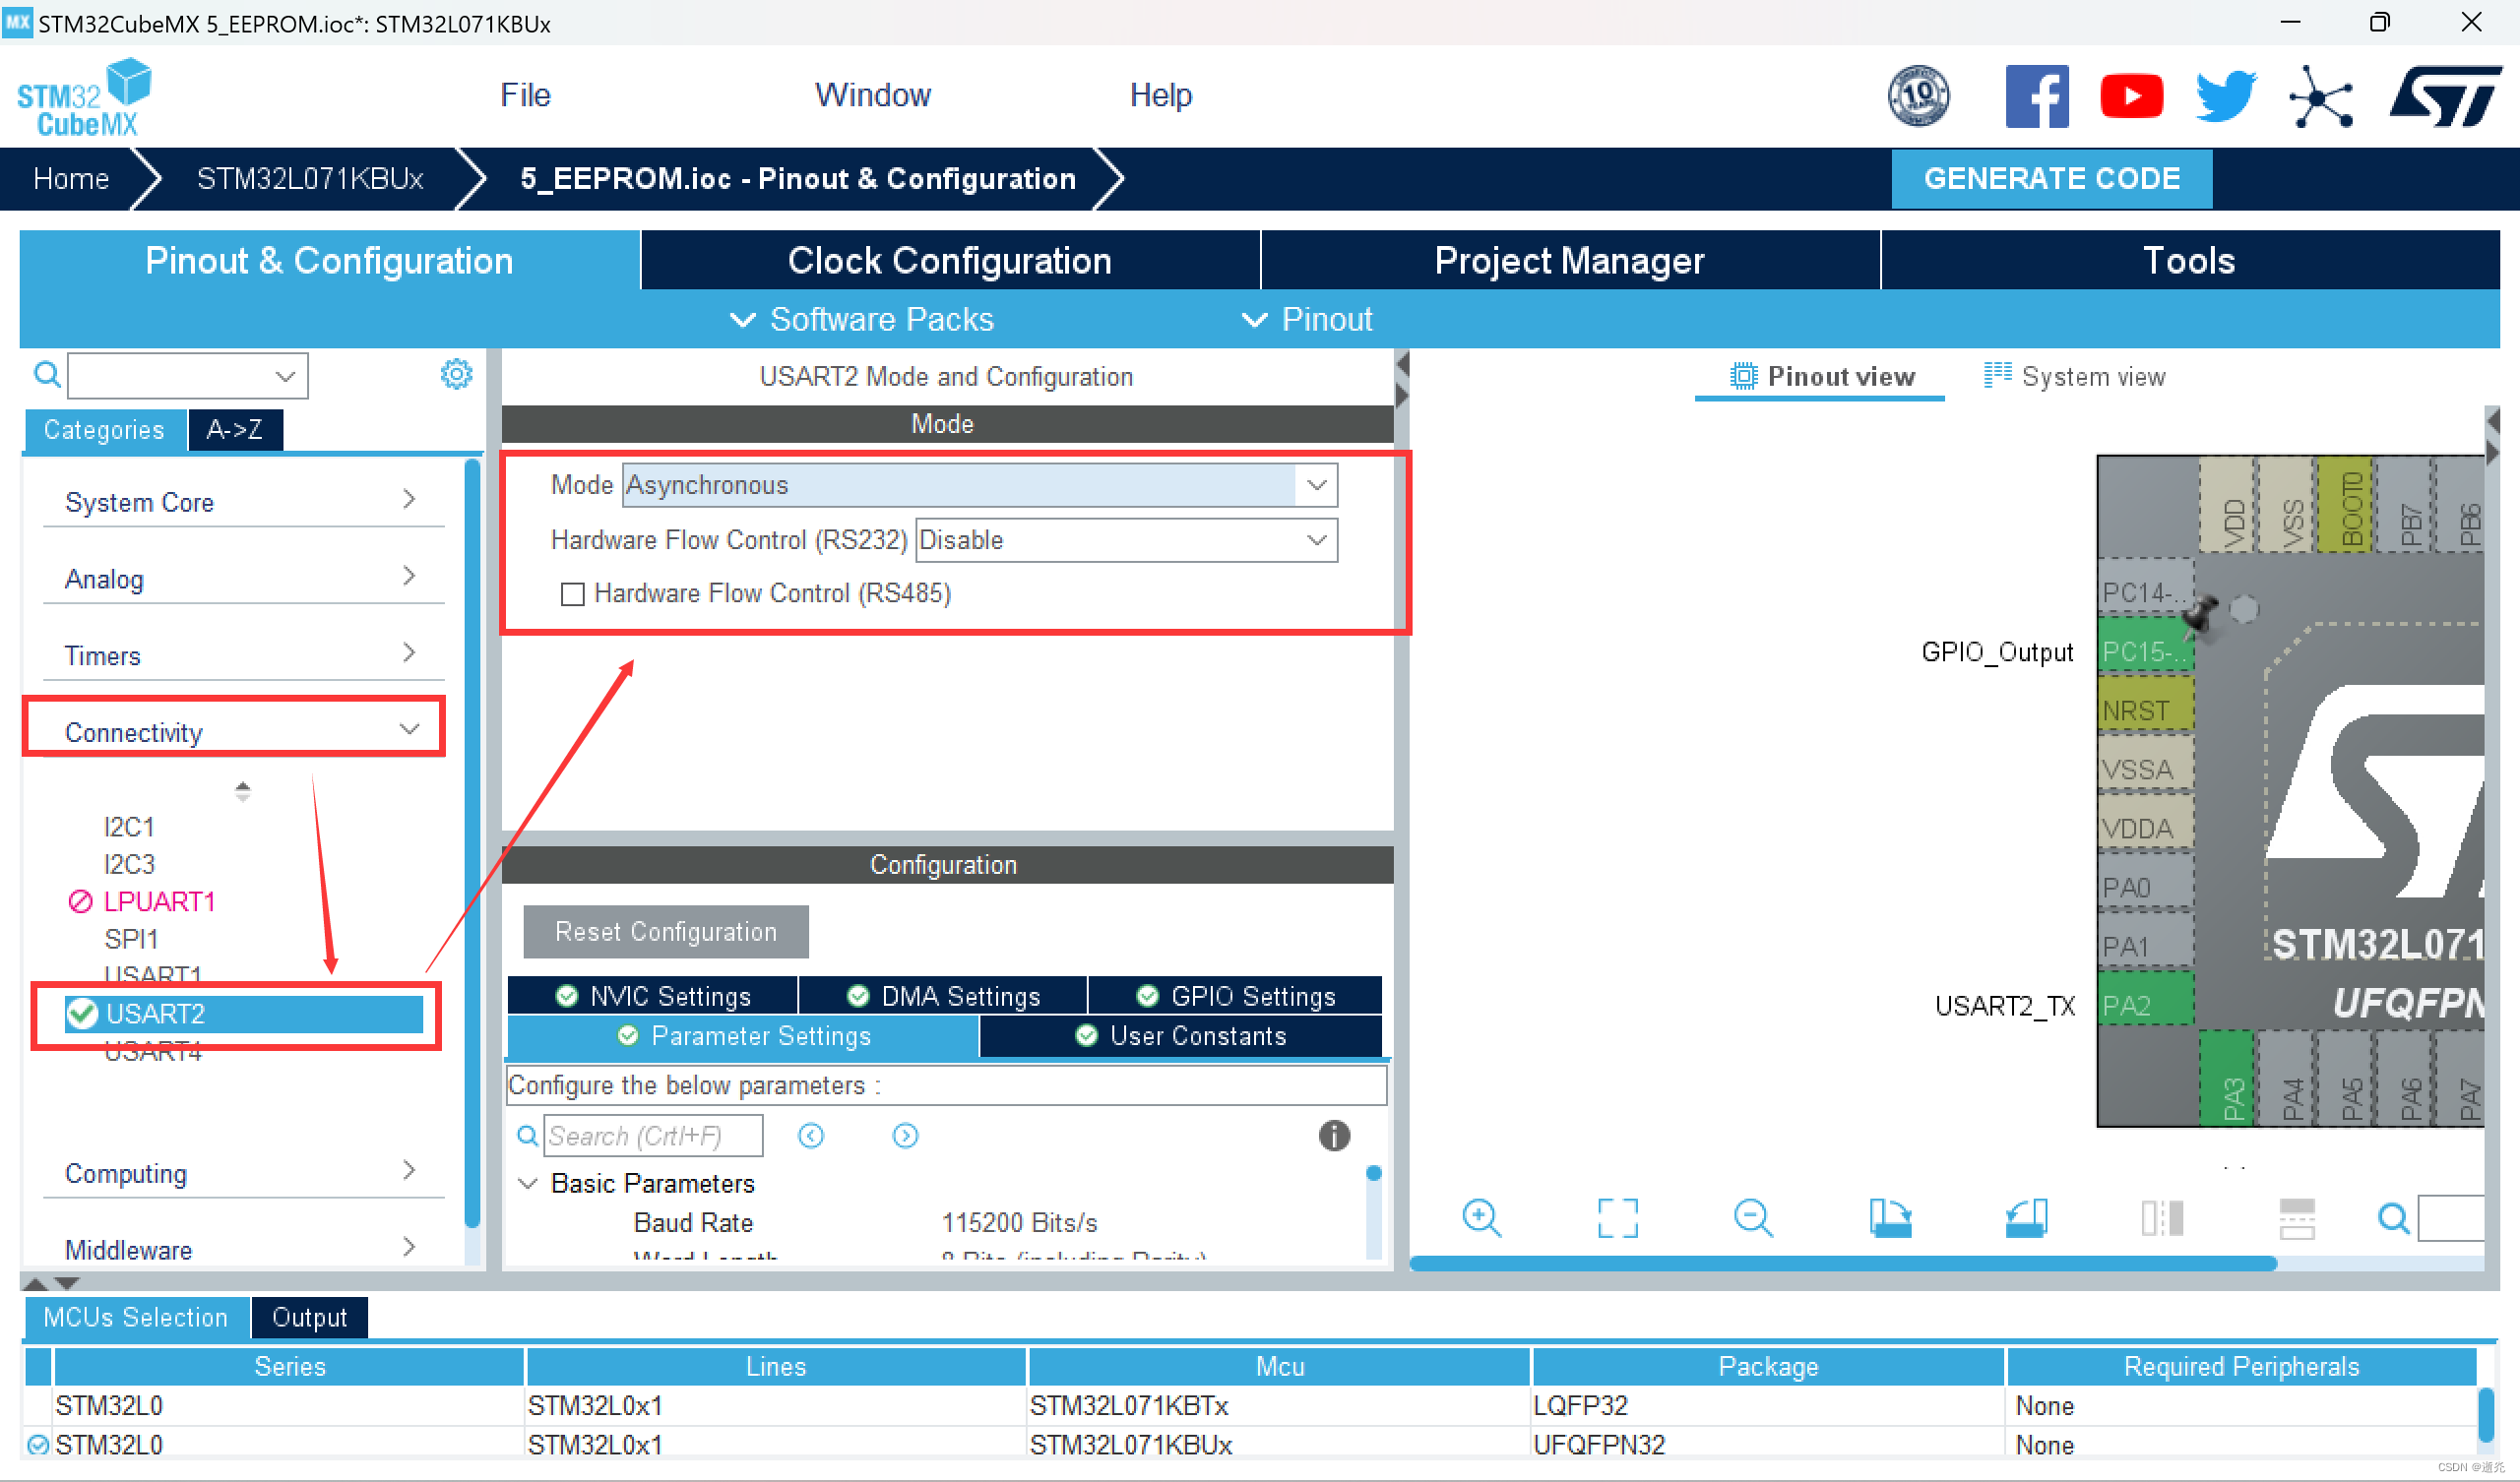Switch to A->Z peripheral list tab

[235, 429]
